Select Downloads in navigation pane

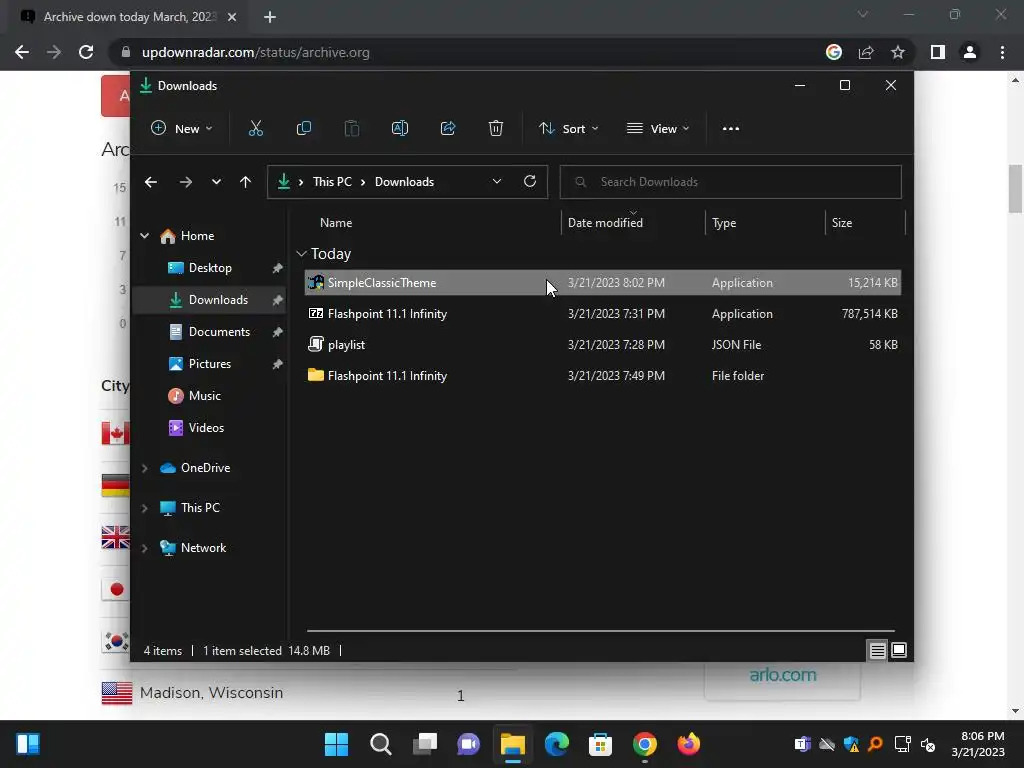click(209, 300)
